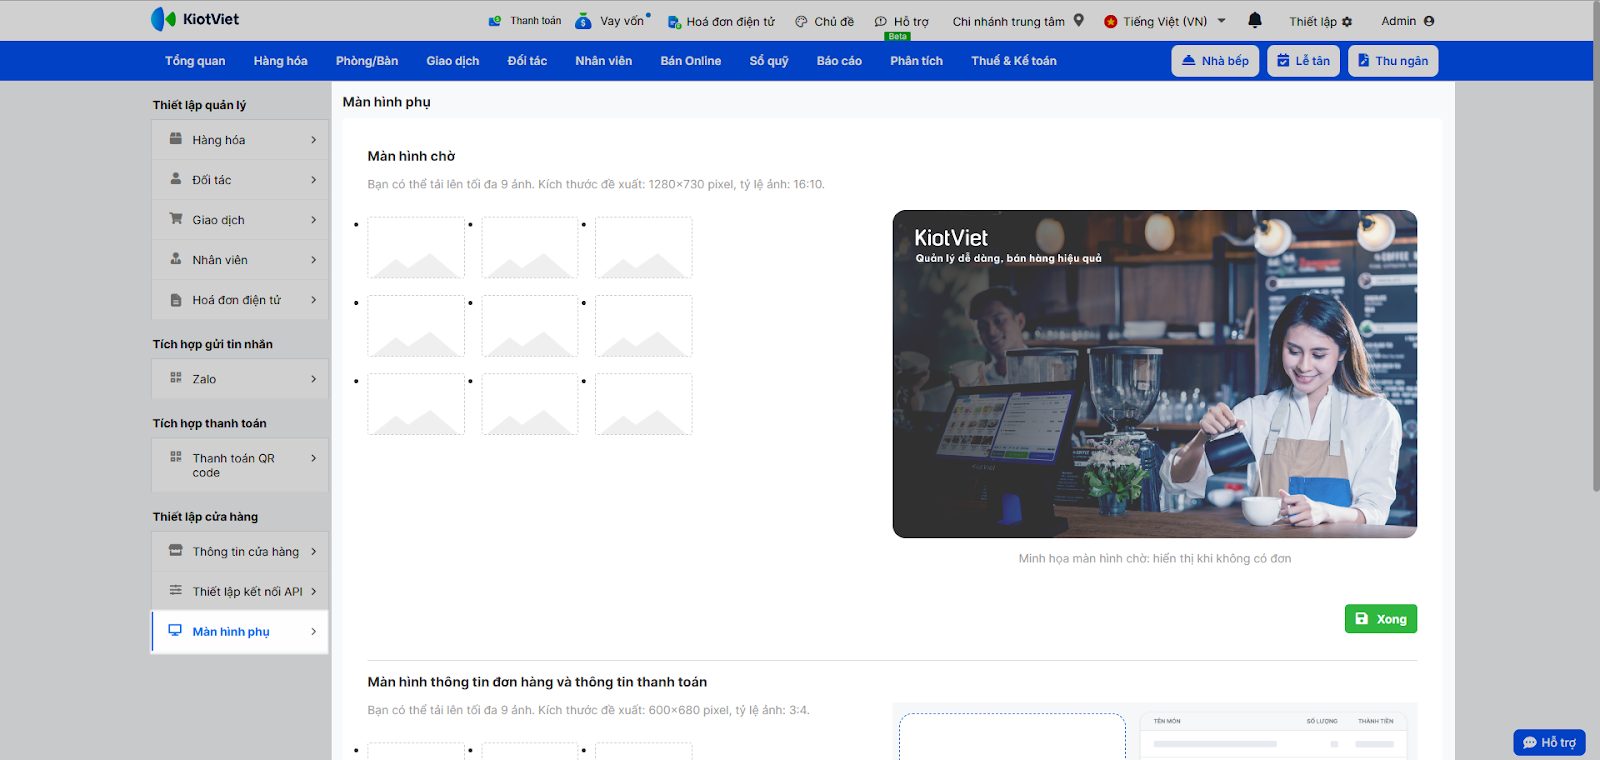Expand the chevron on sidebar Hàng hóa row
The height and width of the screenshot is (760, 1600).
coord(313,140)
